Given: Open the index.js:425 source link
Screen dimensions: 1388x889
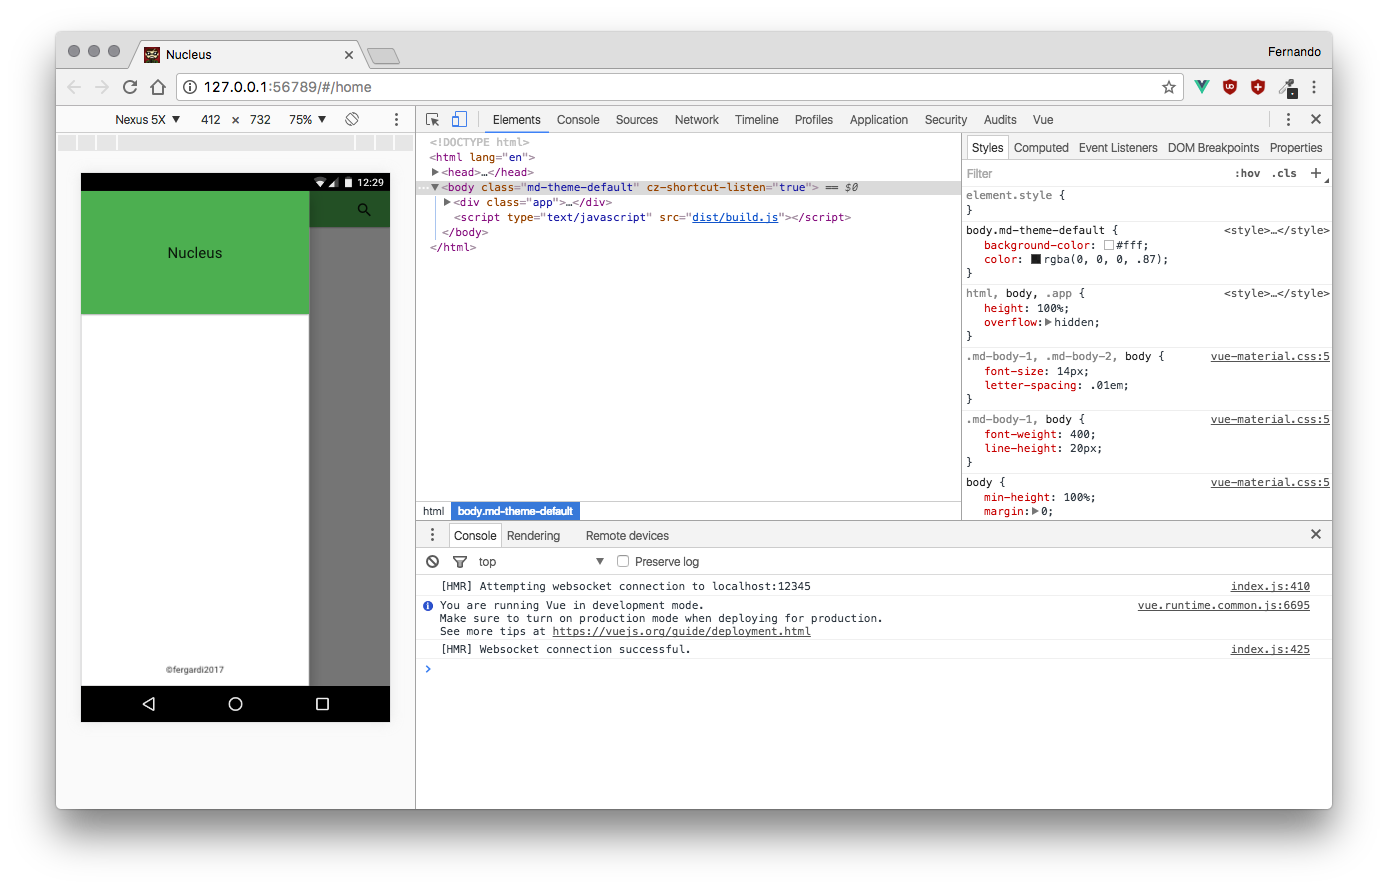Looking at the screenshot, I should tap(1270, 649).
